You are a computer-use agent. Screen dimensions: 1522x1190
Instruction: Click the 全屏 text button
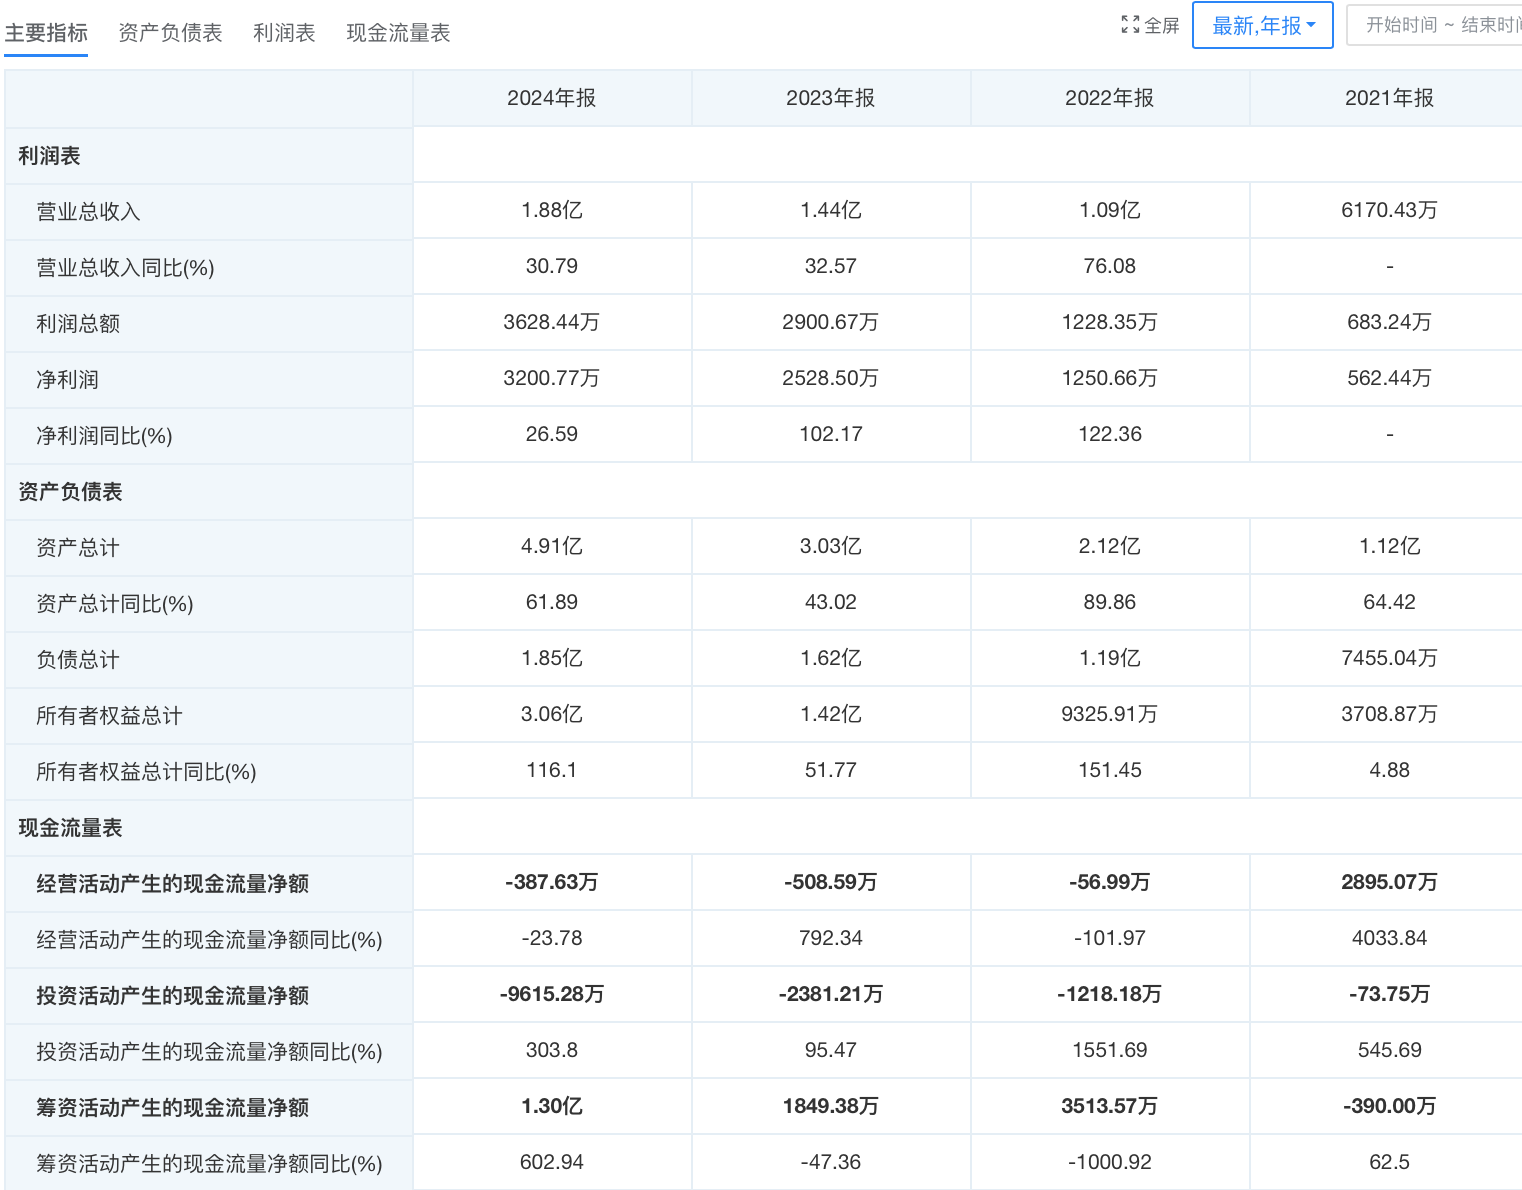tap(1161, 26)
